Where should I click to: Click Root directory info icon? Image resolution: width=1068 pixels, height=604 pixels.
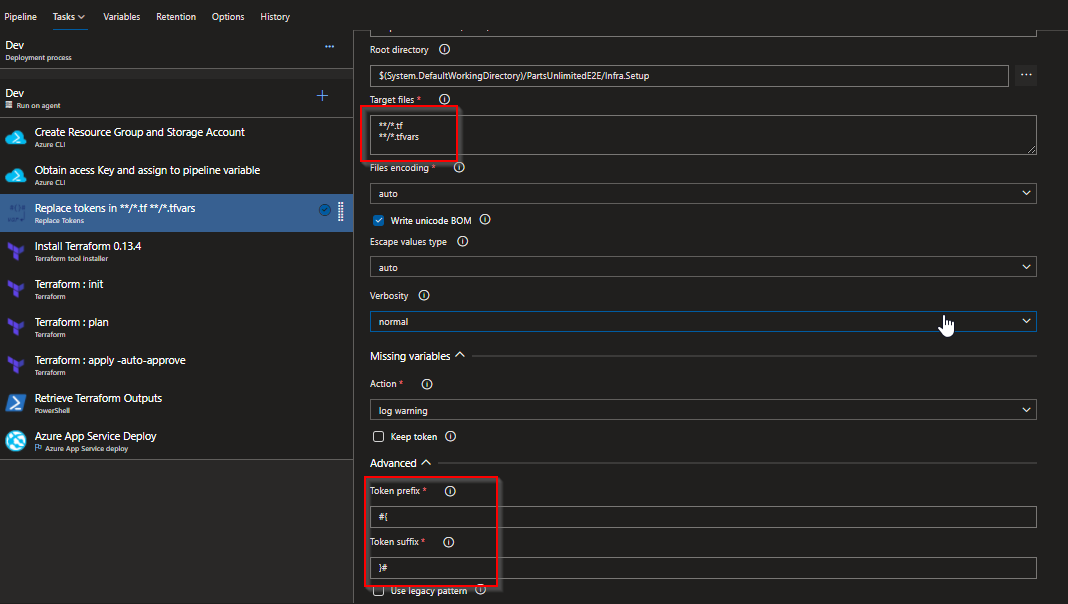[x=445, y=50]
